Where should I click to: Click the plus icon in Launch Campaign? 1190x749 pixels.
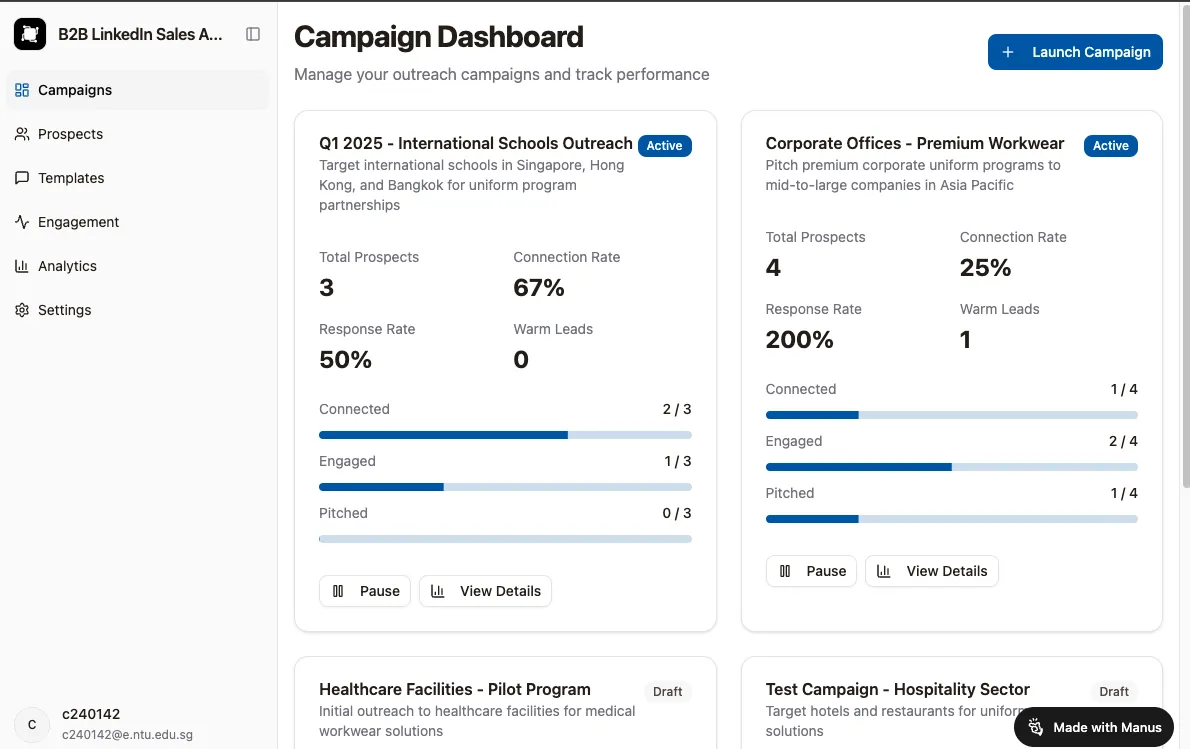[x=1008, y=52]
